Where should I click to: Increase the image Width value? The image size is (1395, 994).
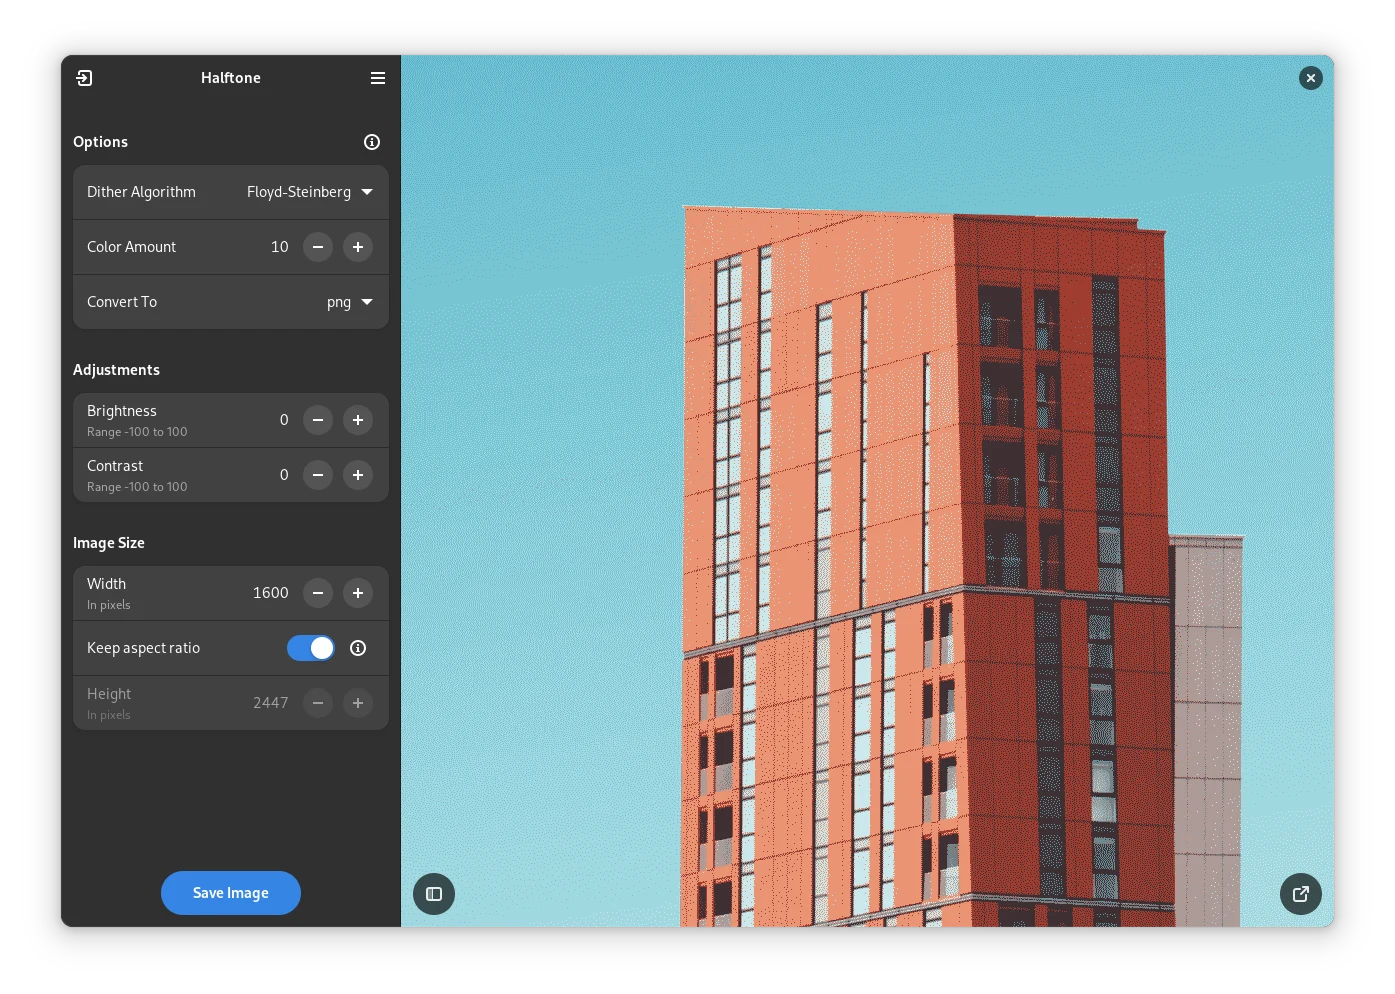[358, 593]
